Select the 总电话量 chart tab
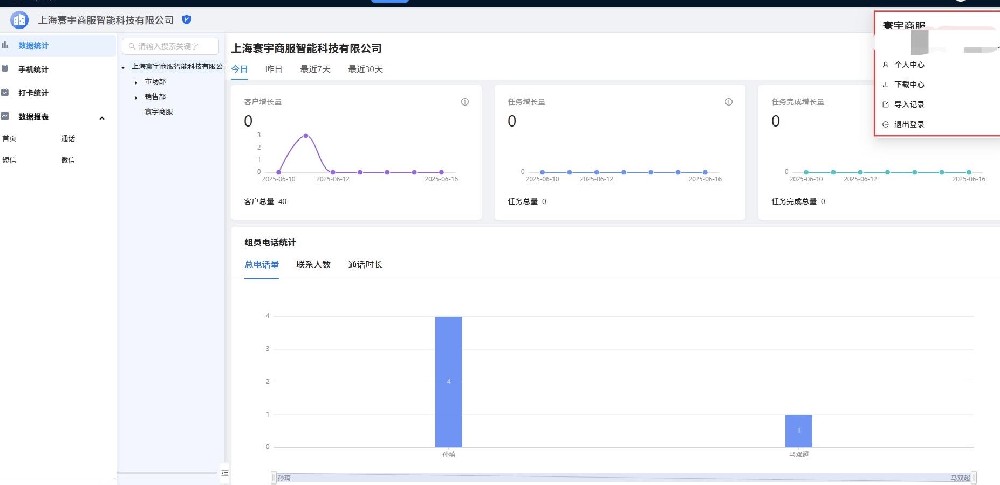This screenshot has height=485, width=1000. 261,264
